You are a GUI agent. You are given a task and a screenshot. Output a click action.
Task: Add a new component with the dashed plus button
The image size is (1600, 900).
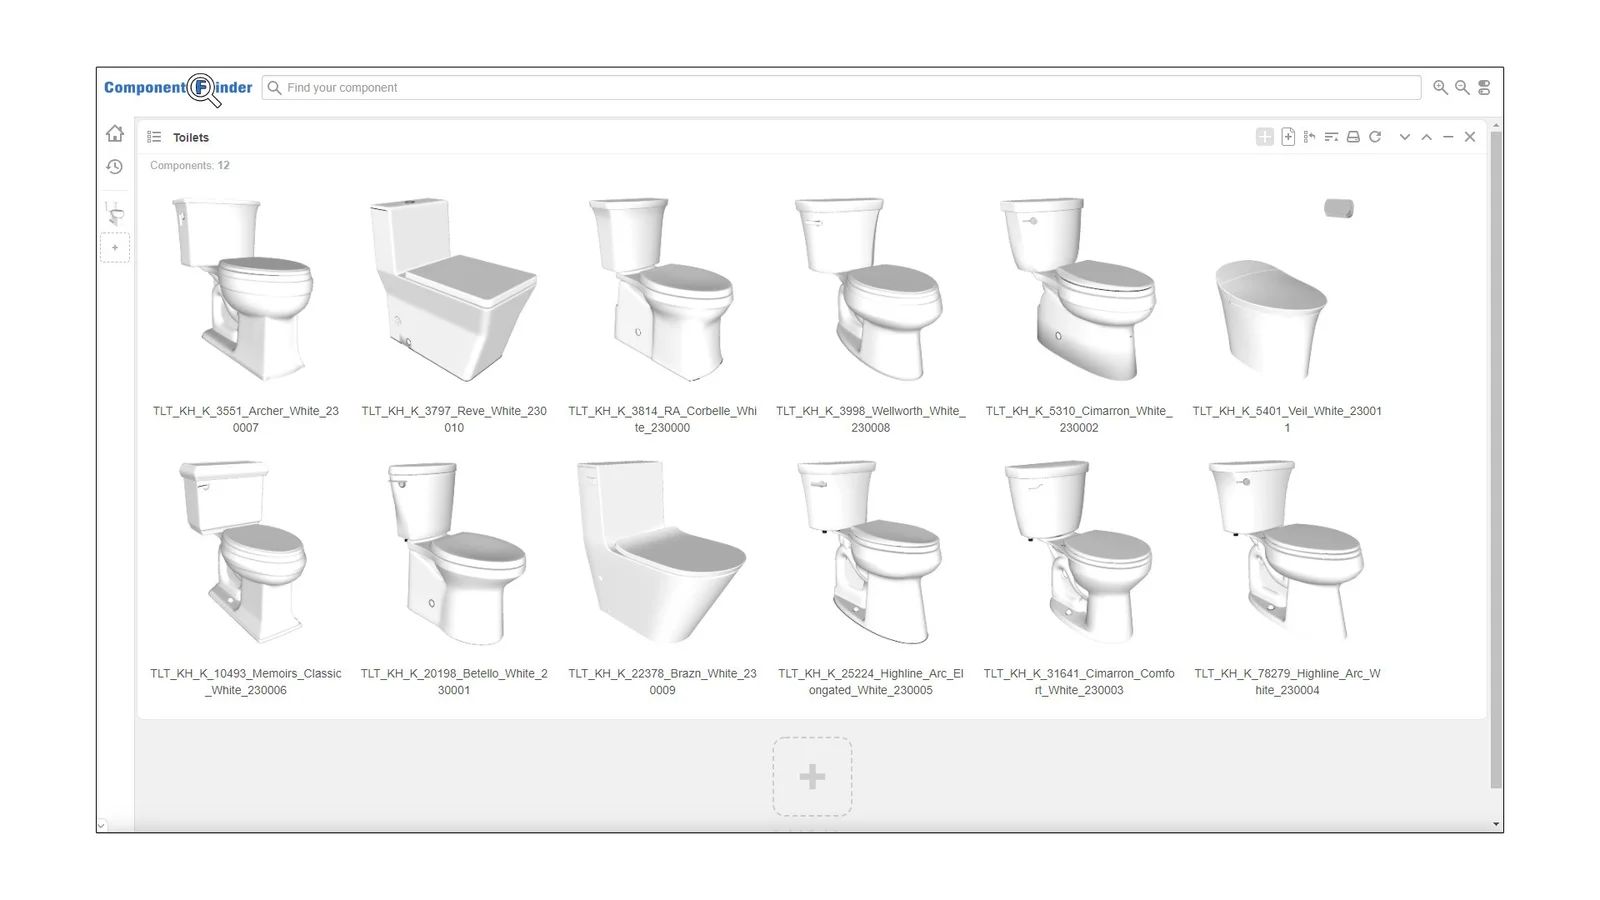(x=812, y=776)
